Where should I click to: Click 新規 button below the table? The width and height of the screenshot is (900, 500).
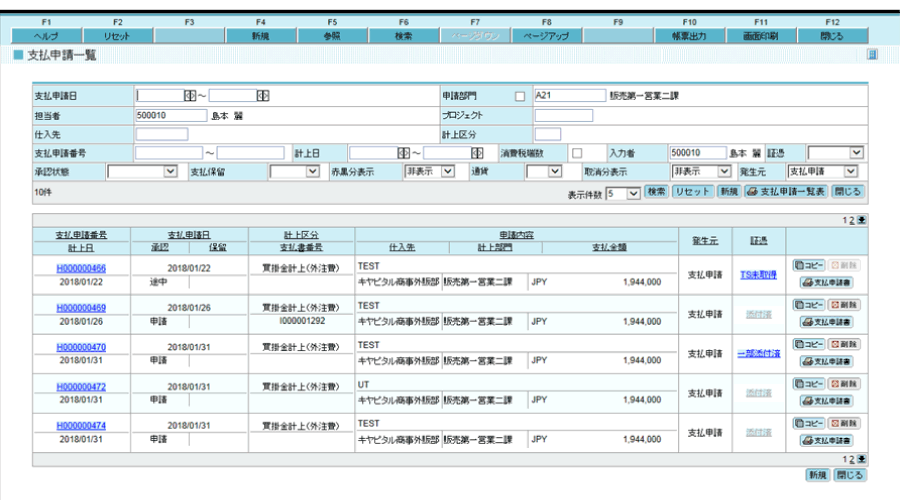[817, 475]
